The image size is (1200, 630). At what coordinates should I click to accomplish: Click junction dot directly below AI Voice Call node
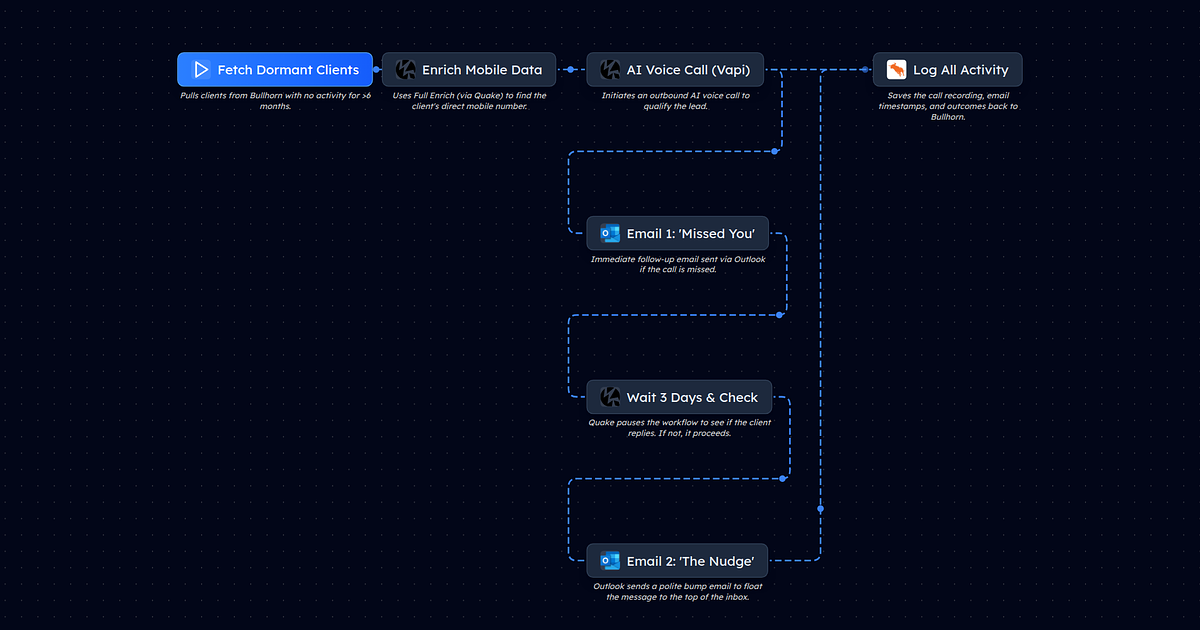(x=775, y=152)
